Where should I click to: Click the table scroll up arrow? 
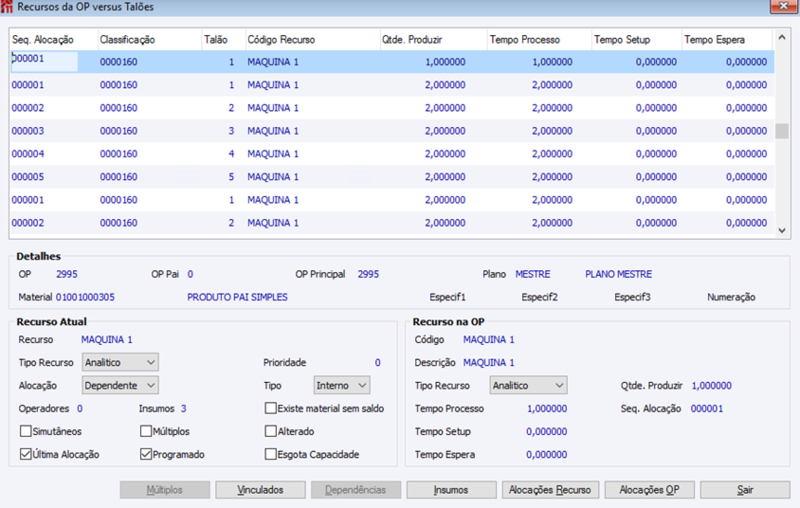tap(781, 37)
